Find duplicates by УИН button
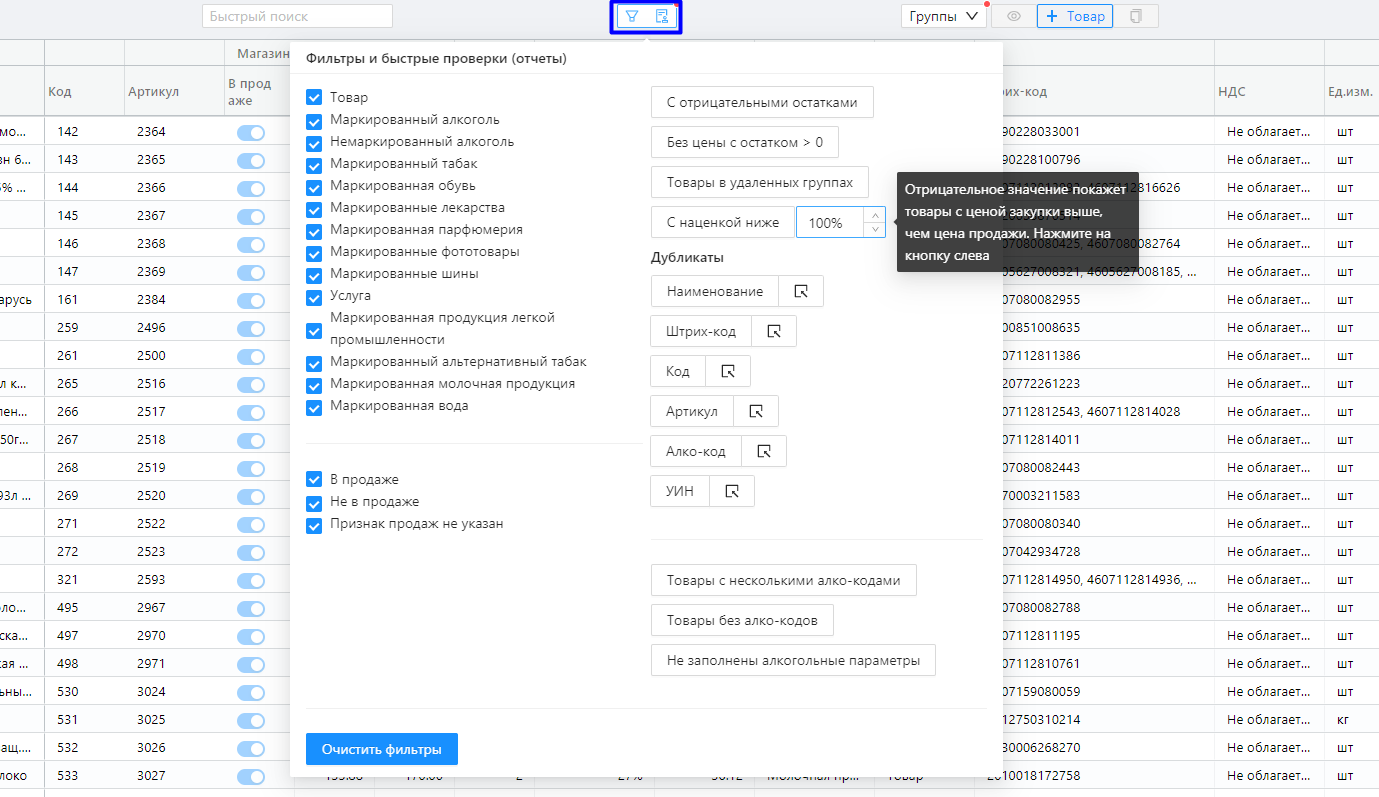1379x797 pixels. (x=680, y=491)
